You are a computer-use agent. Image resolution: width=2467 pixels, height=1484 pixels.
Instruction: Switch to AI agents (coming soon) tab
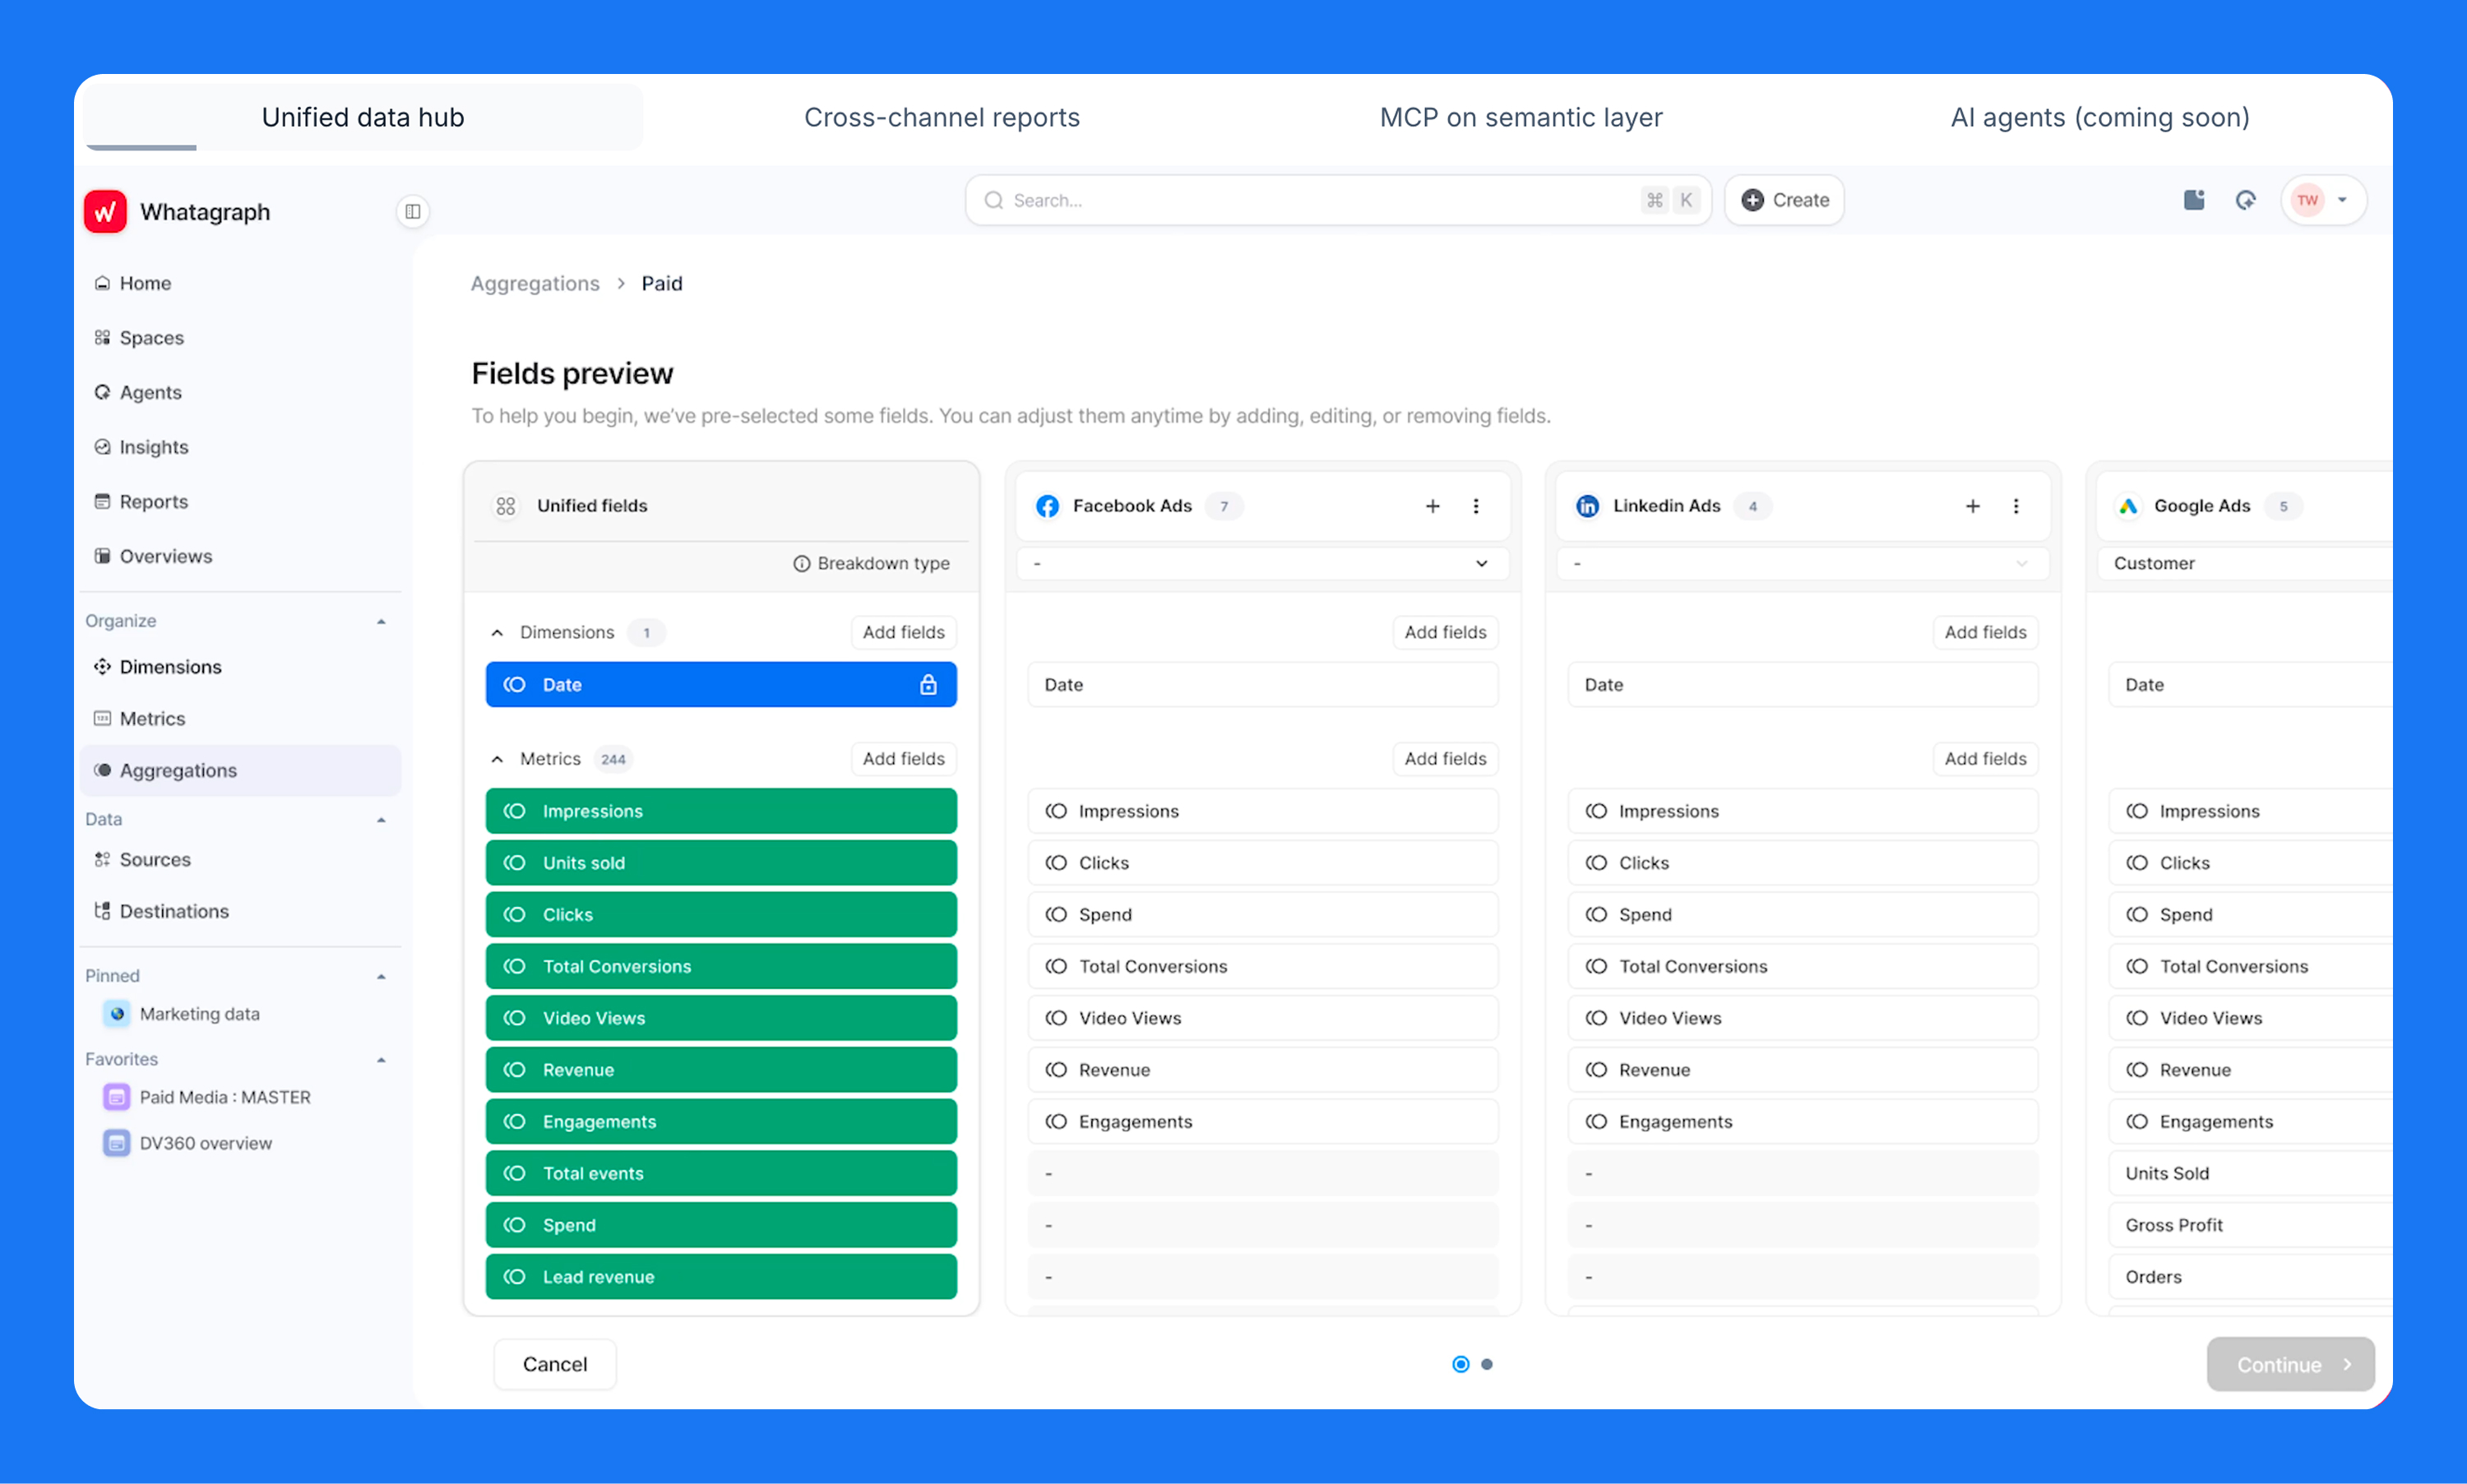tap(2100, 117)
